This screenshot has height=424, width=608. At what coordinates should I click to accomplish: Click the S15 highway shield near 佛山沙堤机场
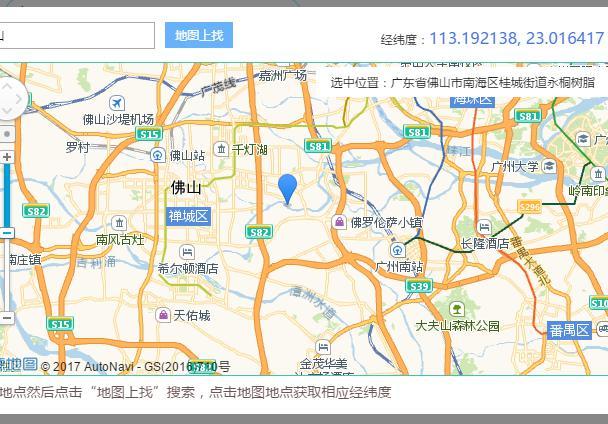pyautogui.click(x=149, y=134)
